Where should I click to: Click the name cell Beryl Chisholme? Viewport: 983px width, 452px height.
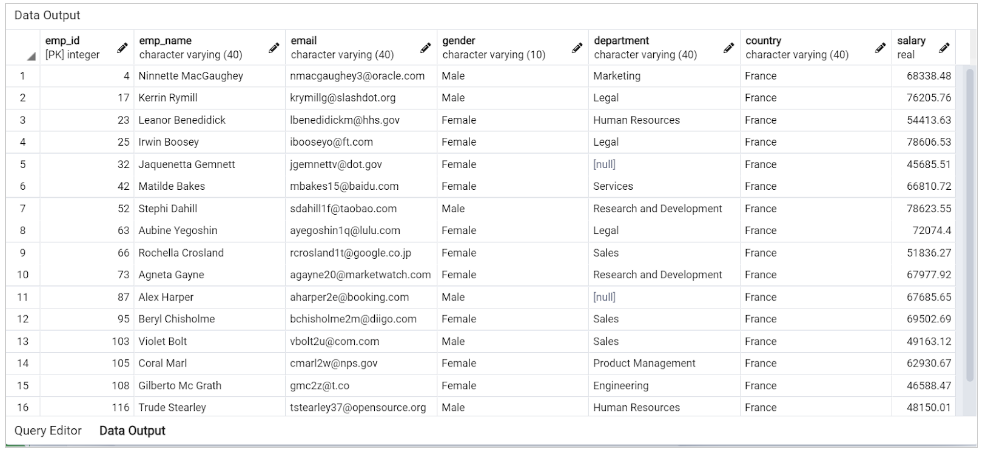coord(210,319)
